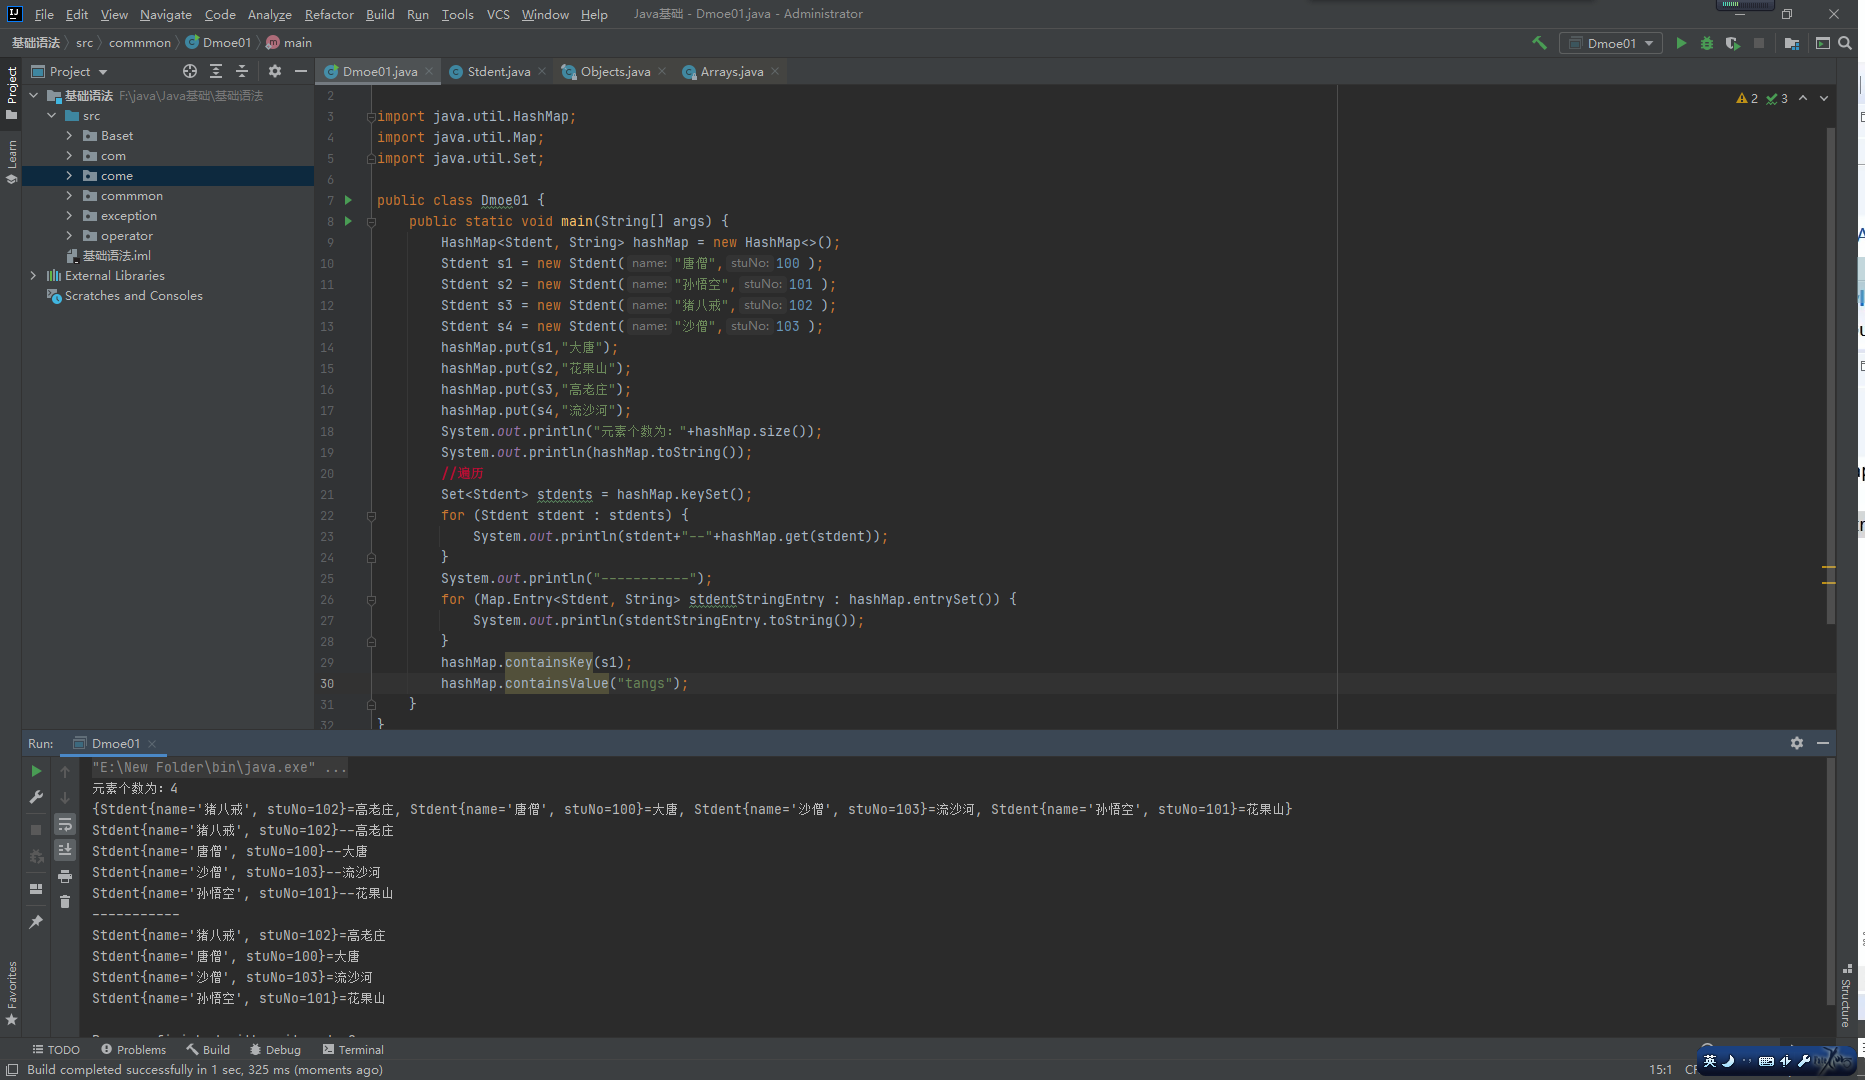Open the Problems tool window
Image resolution: width=1865 pixels, height=1080 pixels.
134,1050
